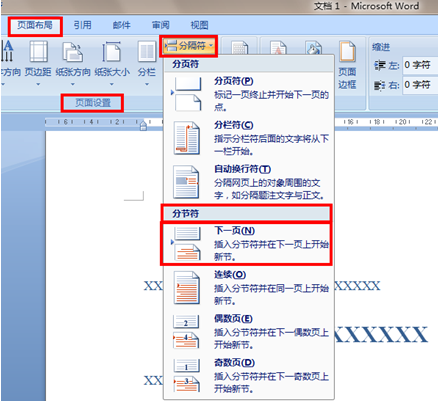
Task: Click the 纸张方向 orientation icon
Action: click(x=73, y=52)
